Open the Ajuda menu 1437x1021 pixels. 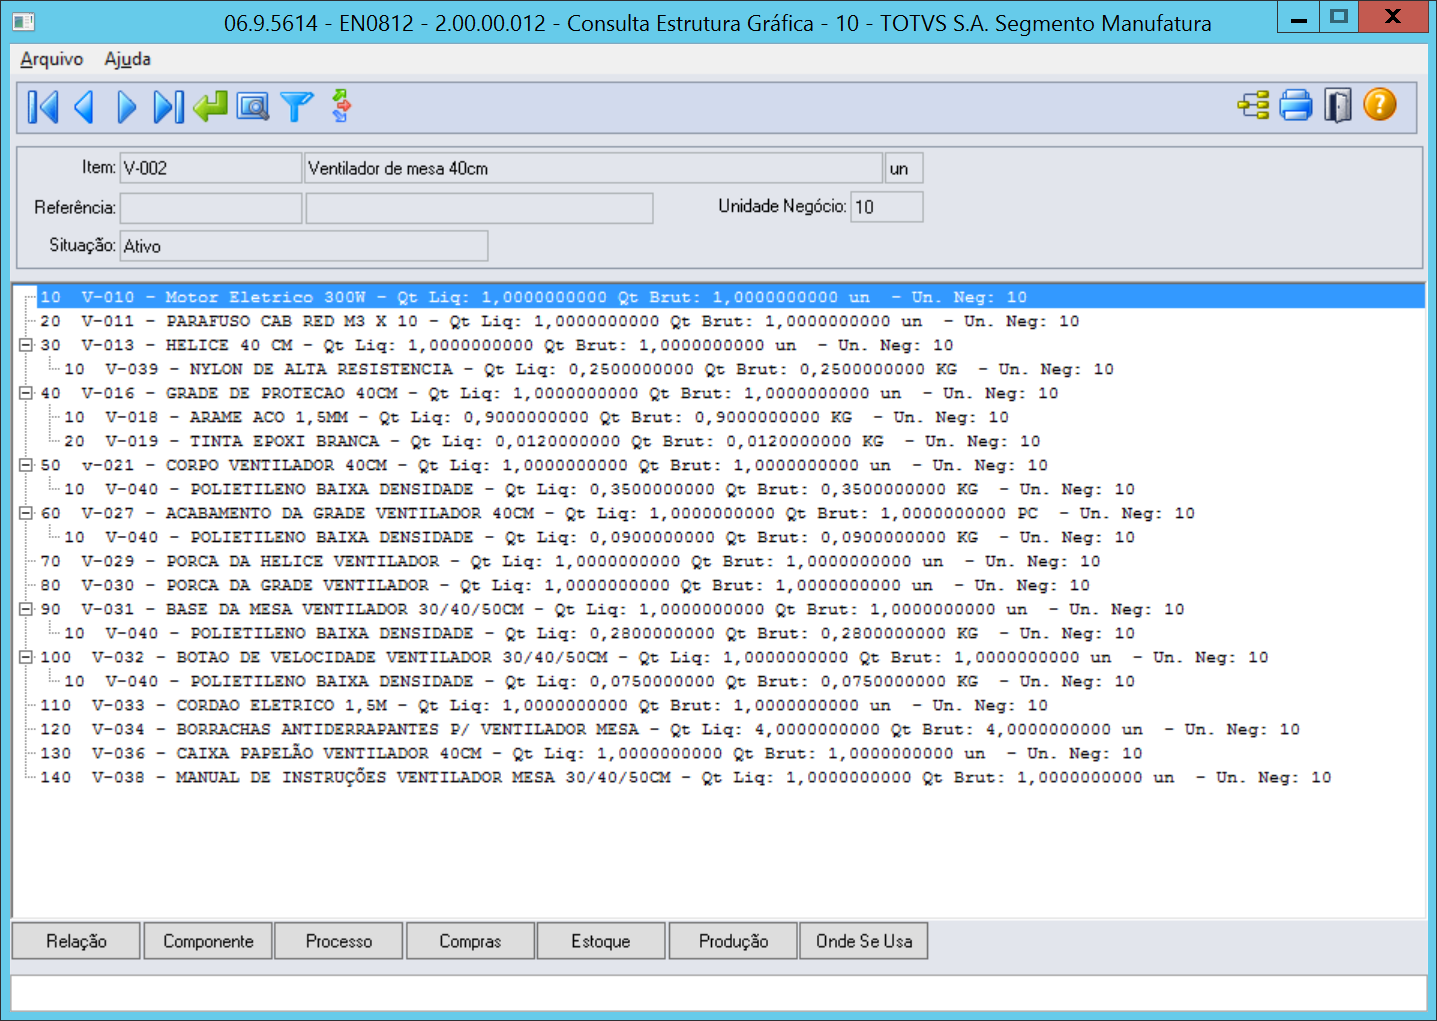click(128, 59)
